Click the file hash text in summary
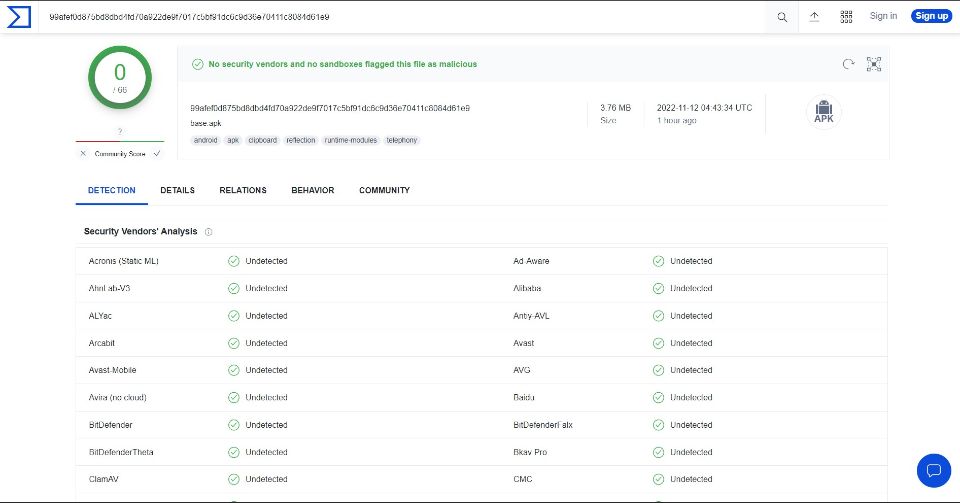Image resolution: width=960 pixels, height=503 pixels. click(330, 108)
